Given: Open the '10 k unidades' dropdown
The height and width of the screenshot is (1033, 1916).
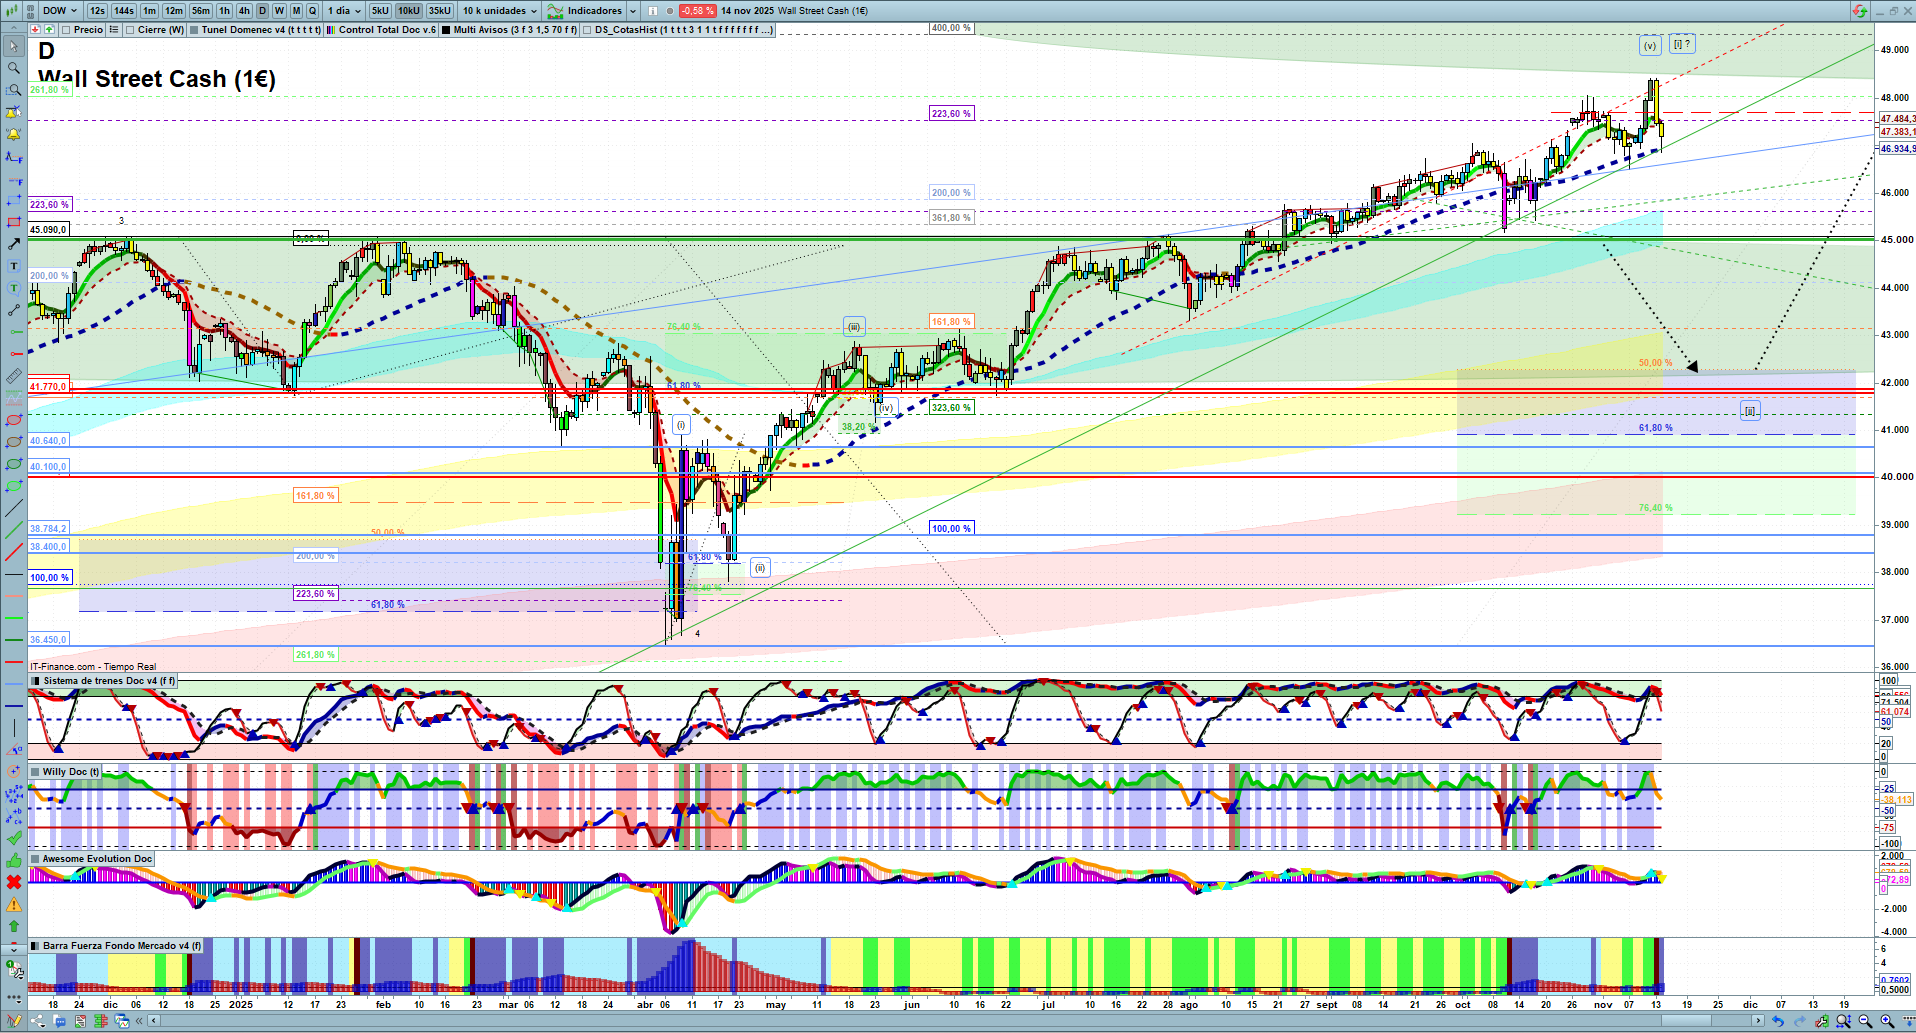Looking at the screenshot, I should click(x=500, y=11).
